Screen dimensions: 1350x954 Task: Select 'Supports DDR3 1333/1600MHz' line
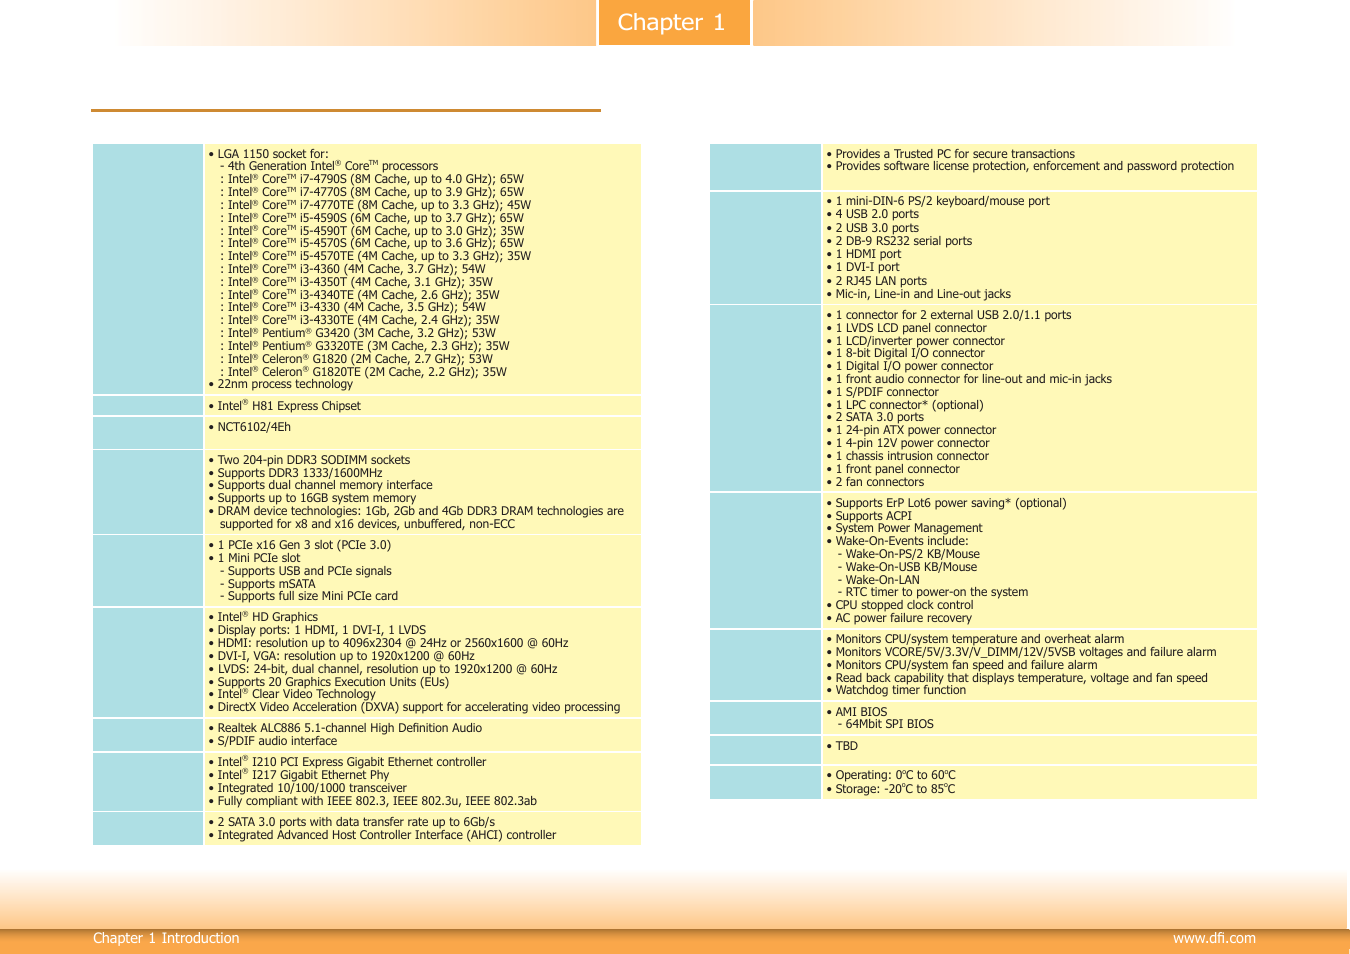pyautogui.click(x=295, y=473)
